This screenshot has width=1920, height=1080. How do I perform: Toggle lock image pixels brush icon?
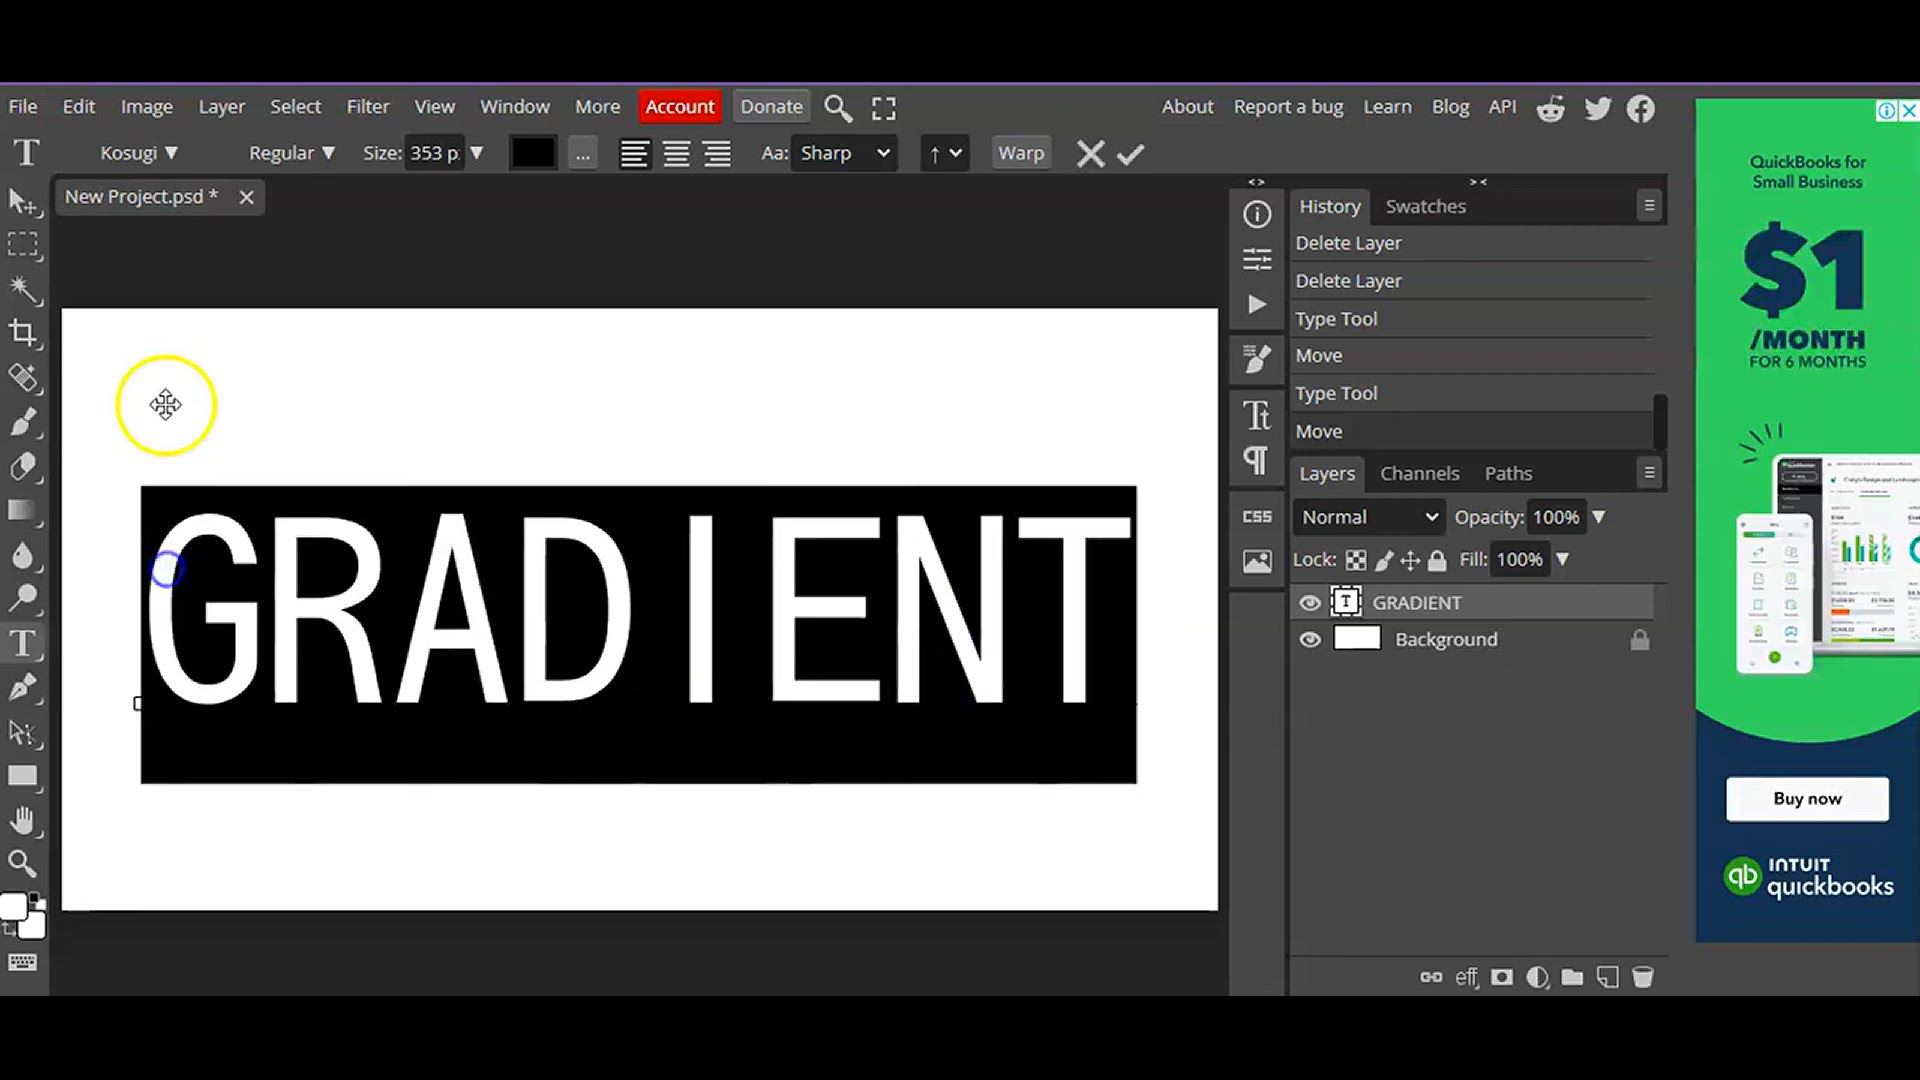click(x=1384, y=560)
